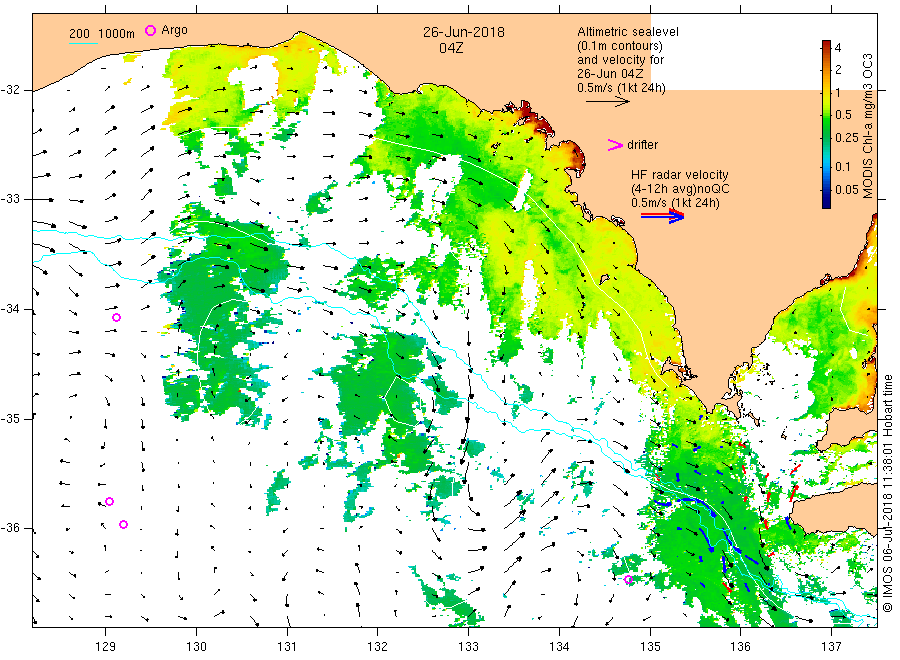Click longitude axis label '135'
The height and width of the screenshot is (660, 900).
[650, 647]
